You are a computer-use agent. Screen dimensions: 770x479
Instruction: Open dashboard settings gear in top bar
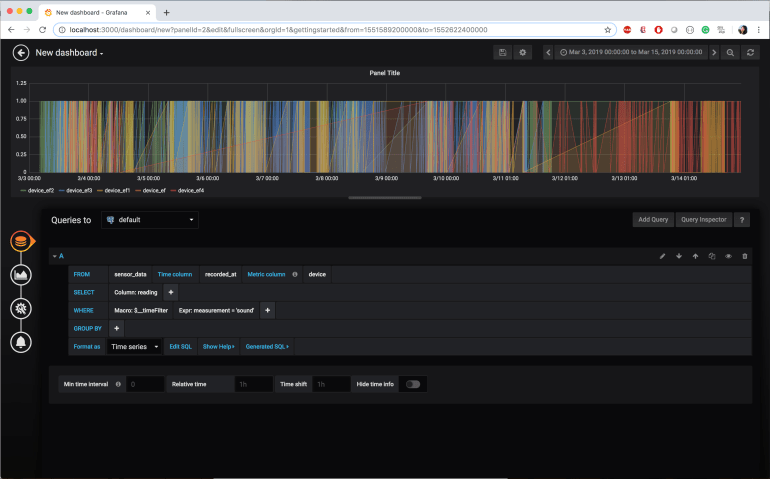(522, 53)
